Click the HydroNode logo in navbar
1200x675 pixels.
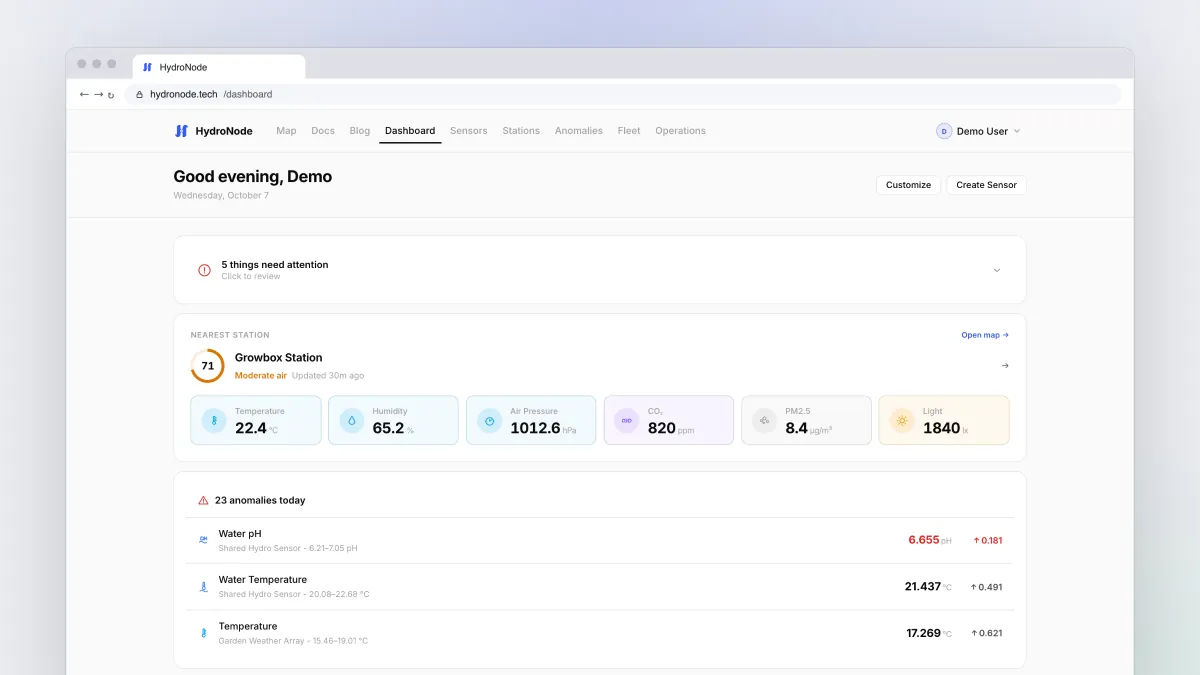[213, 131]
